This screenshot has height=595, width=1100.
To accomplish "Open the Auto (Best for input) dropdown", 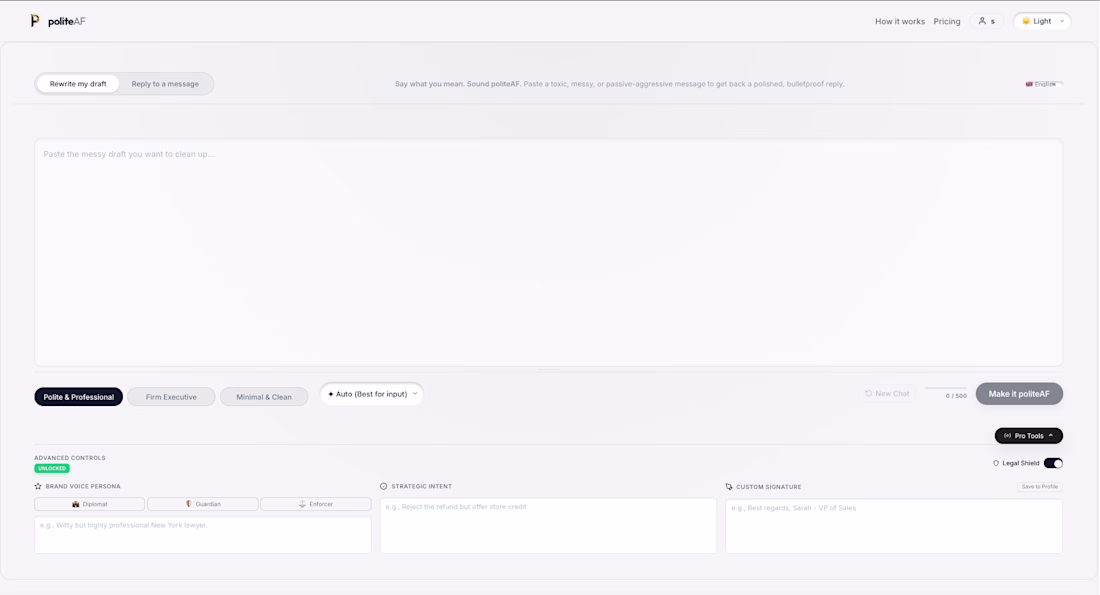I will (372, 394).
